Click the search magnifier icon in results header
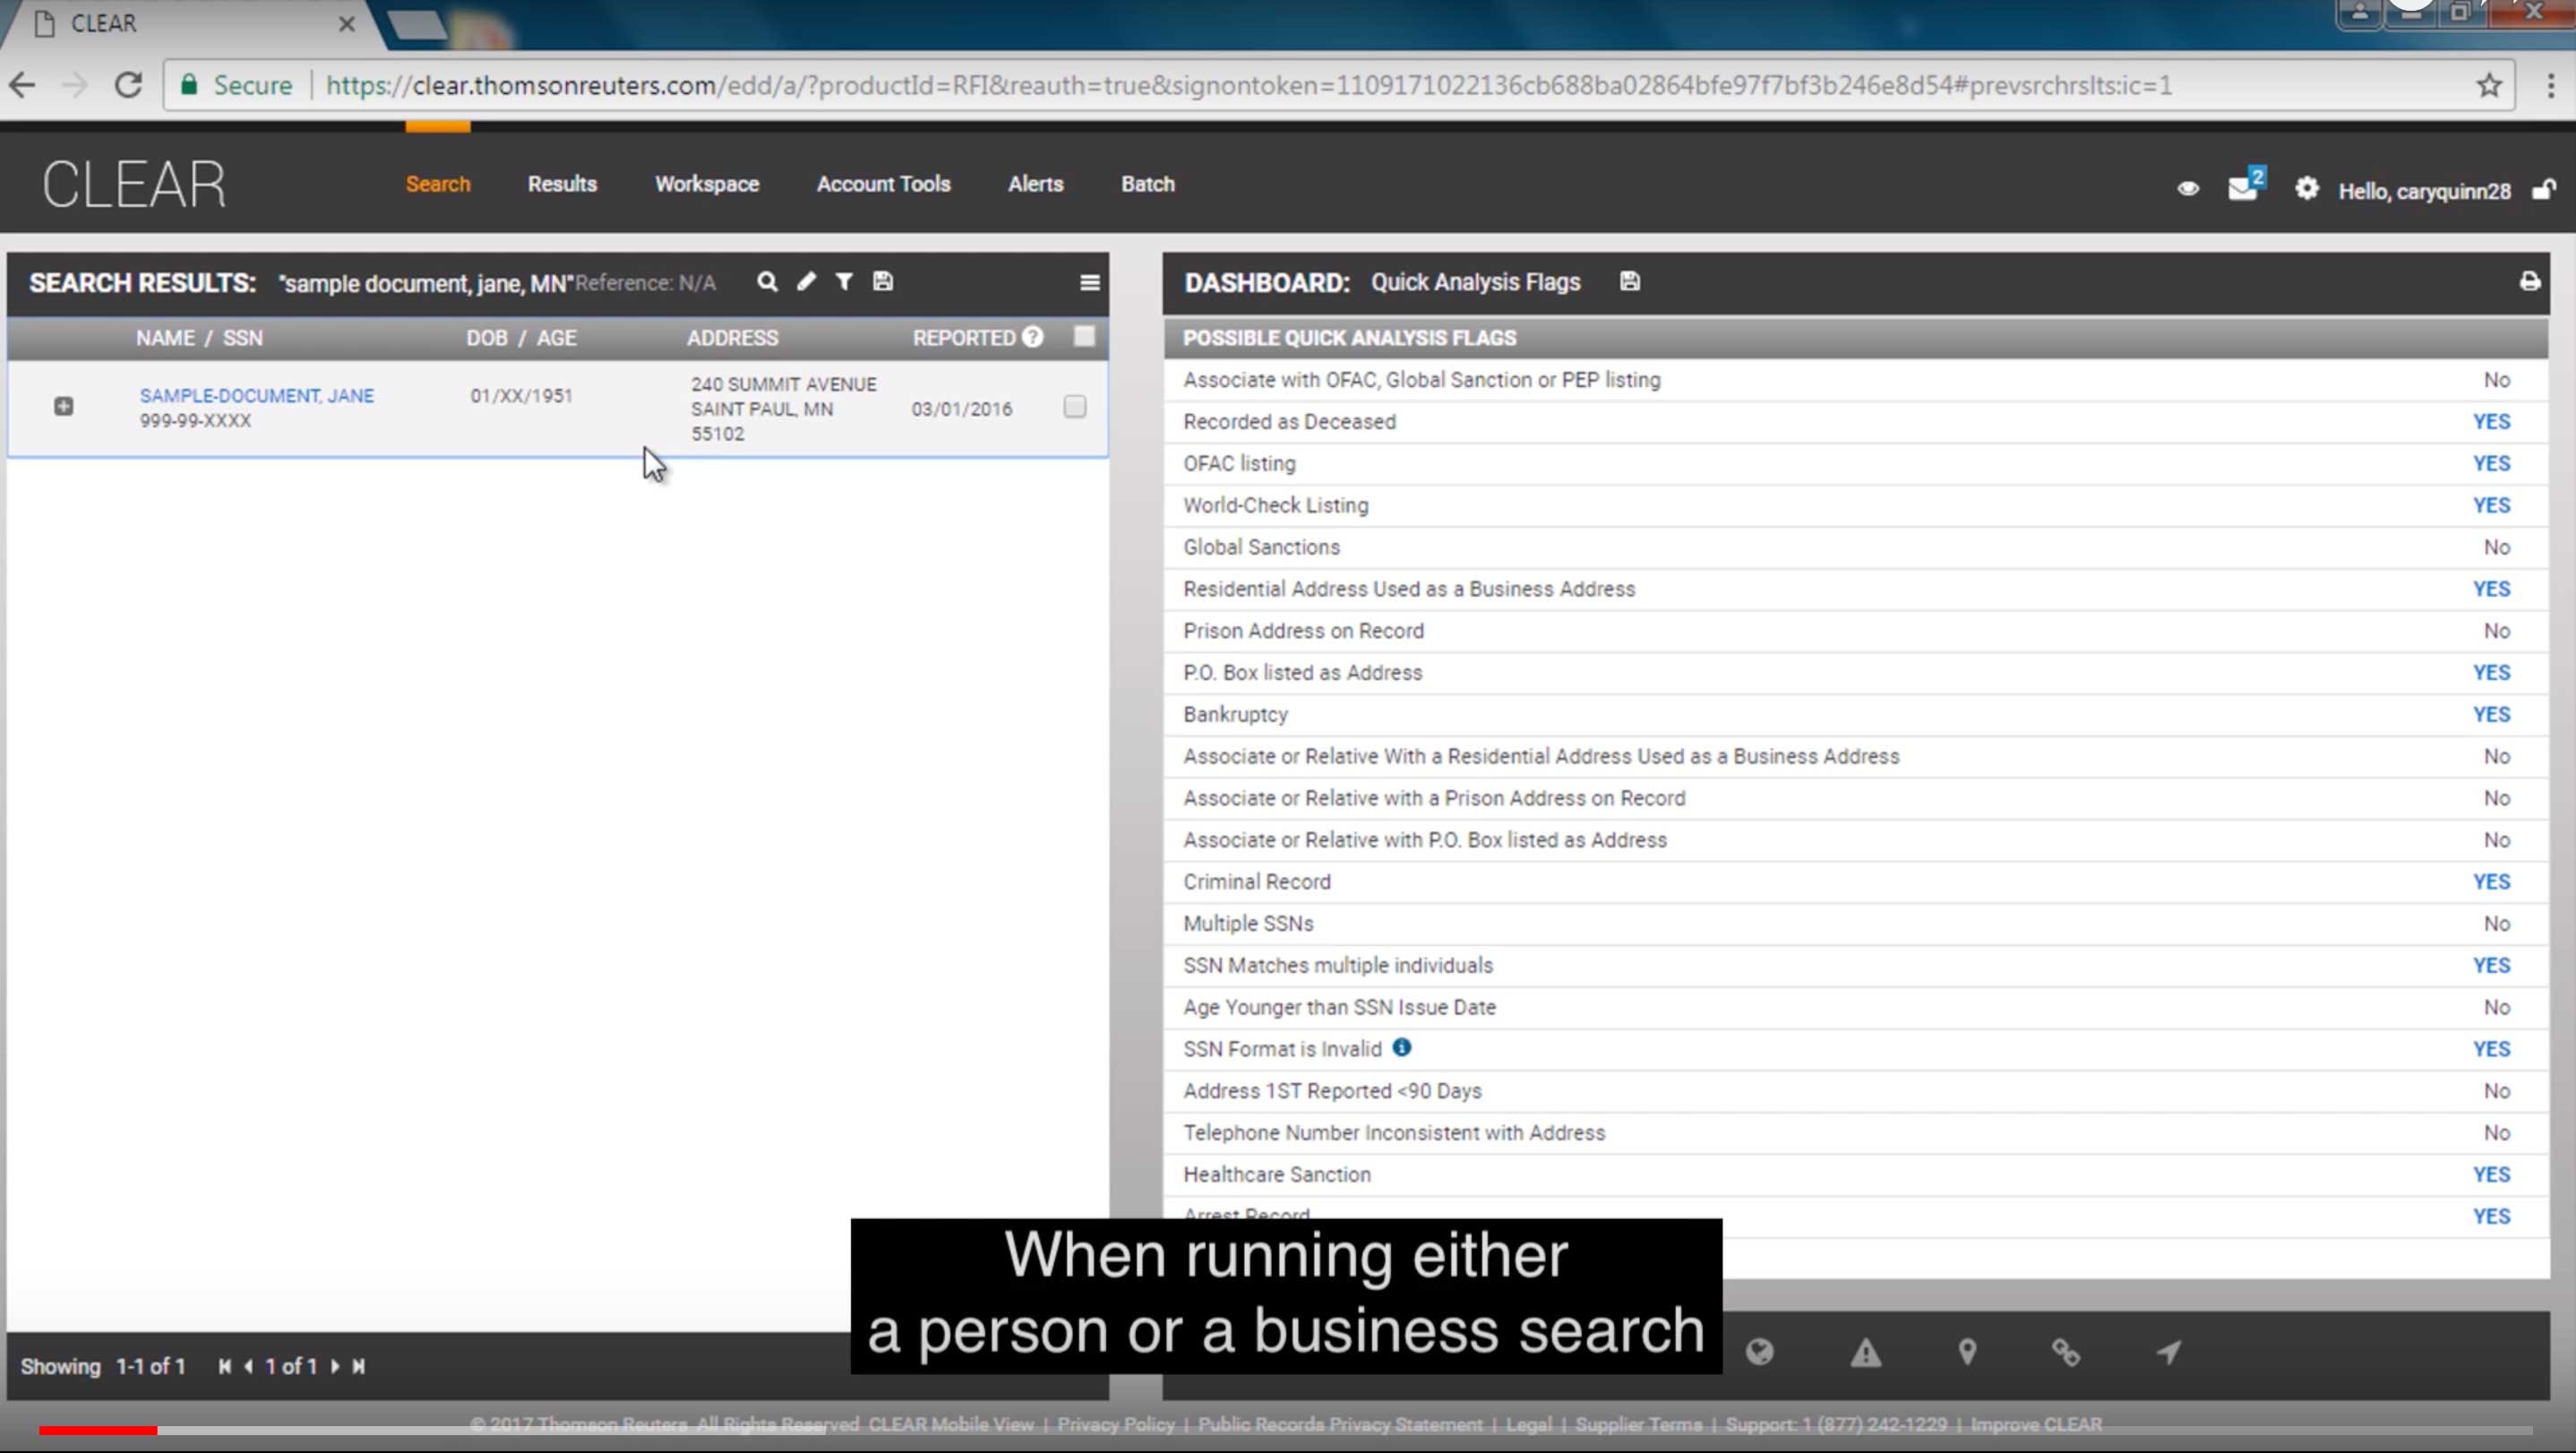 coord(767,282)
